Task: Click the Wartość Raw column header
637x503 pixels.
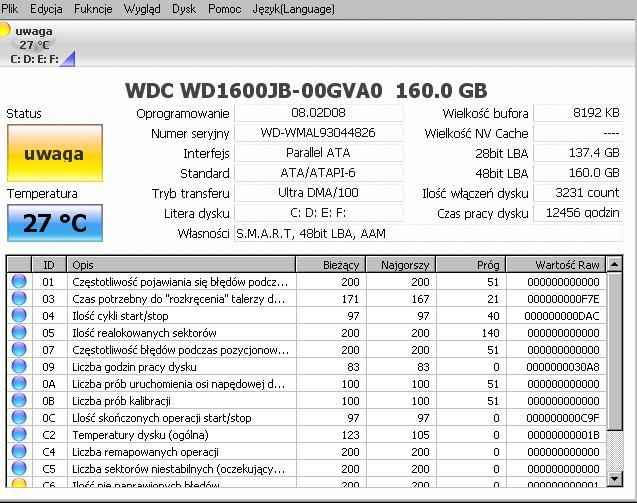Action: pyautogui.click(x=556, y=265)
